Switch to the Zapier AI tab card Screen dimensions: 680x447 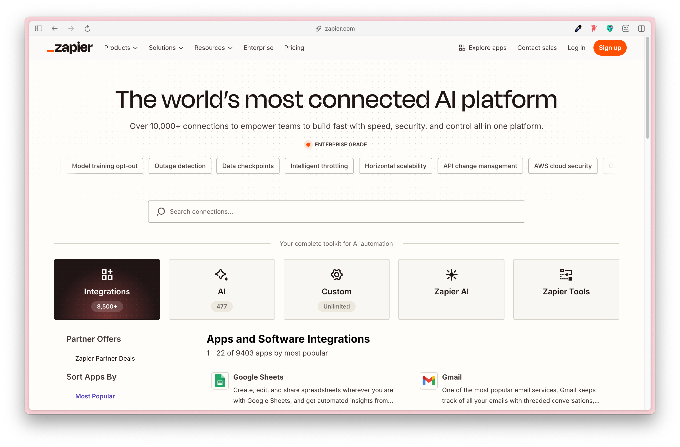[x=451, y=290]
